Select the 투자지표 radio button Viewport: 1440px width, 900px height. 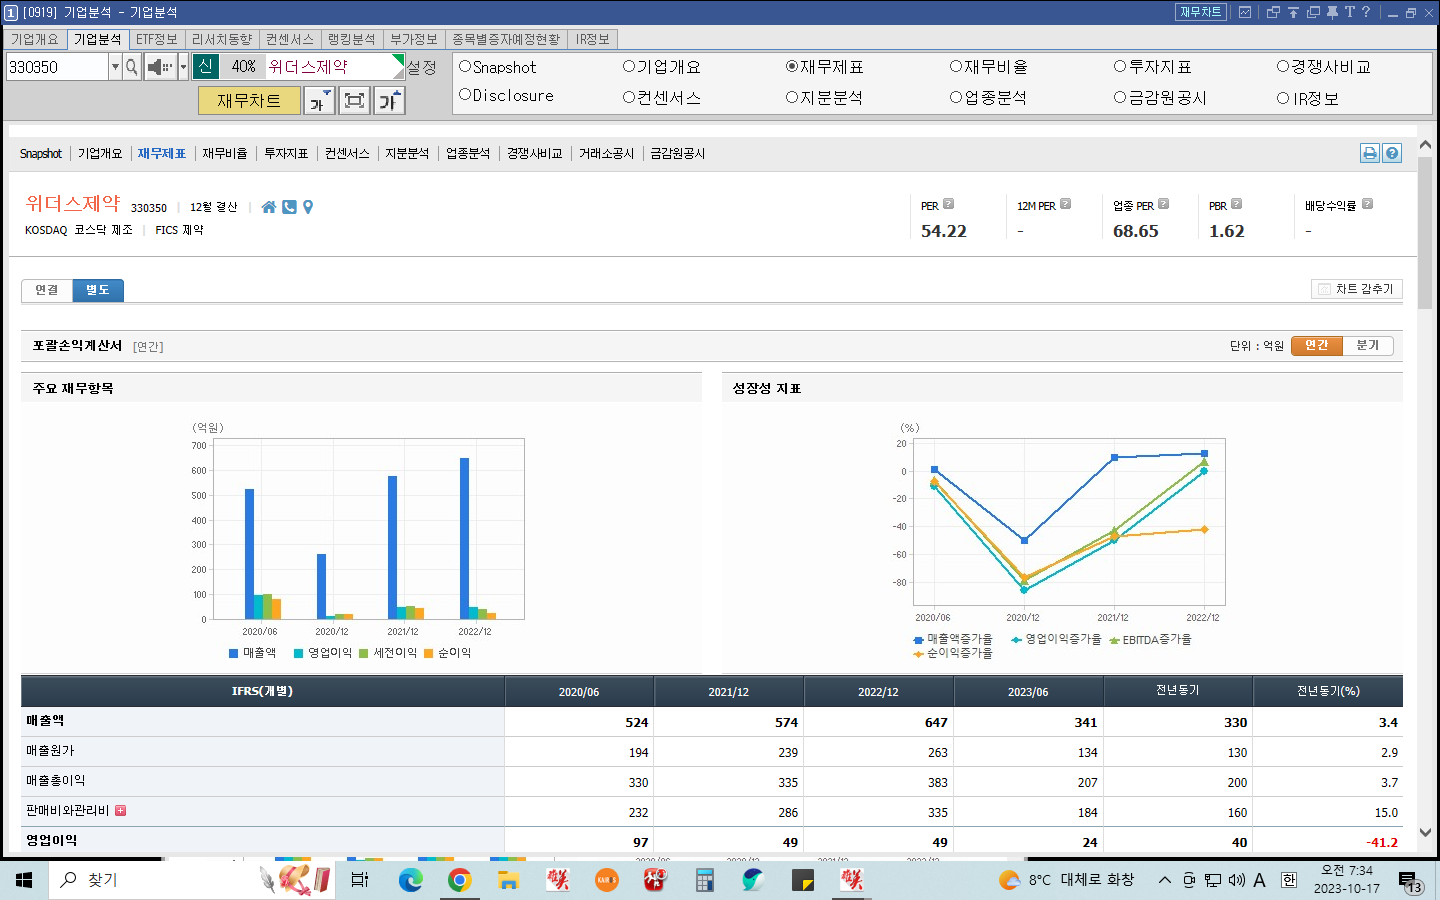[x=1120, y=67]
